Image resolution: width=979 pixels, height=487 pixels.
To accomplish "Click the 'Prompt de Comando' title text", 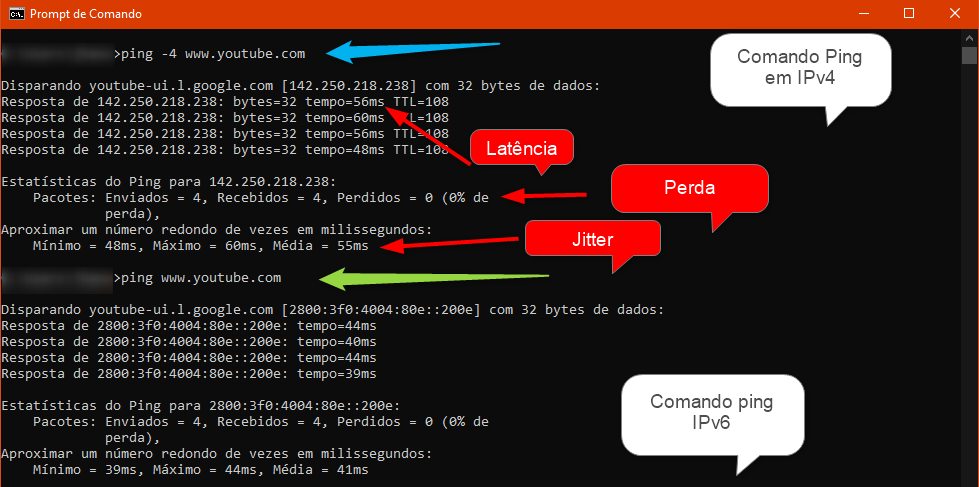I will click(86, 14).
